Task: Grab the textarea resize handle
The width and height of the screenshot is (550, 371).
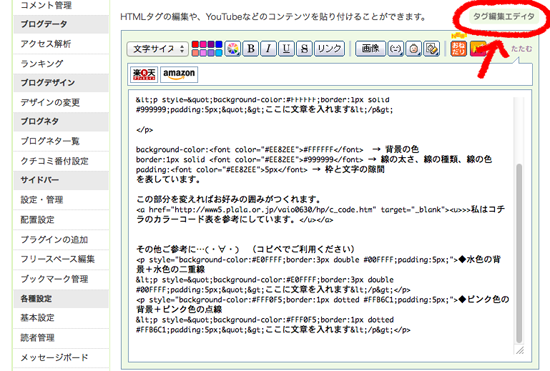Action: (520, 350)
